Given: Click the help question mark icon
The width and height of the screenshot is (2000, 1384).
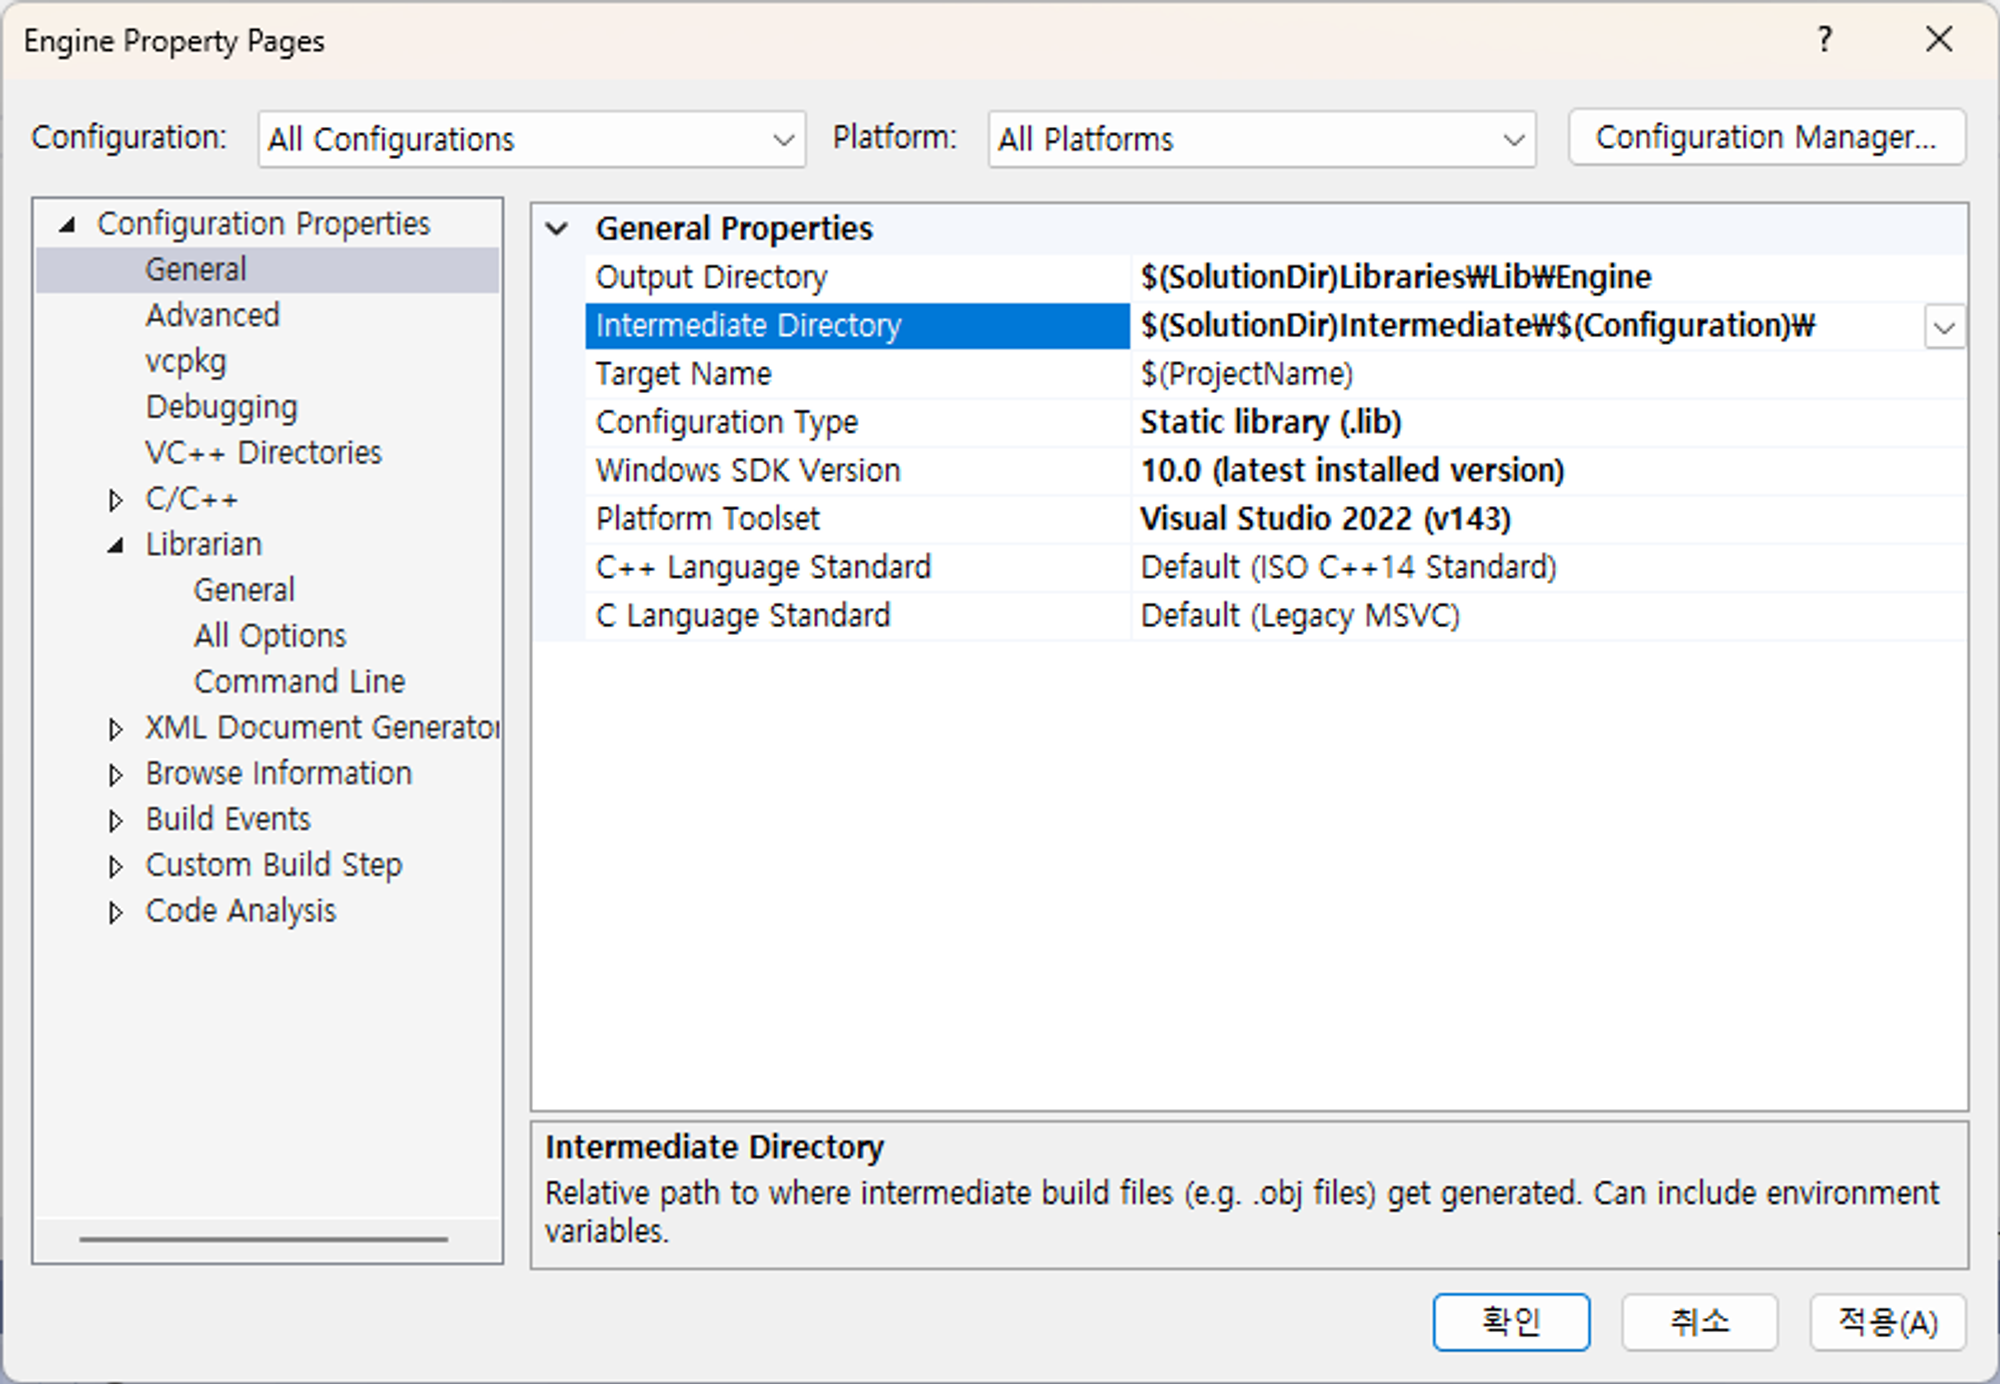Looking at the screenshot, I should tap(1824, 40).
